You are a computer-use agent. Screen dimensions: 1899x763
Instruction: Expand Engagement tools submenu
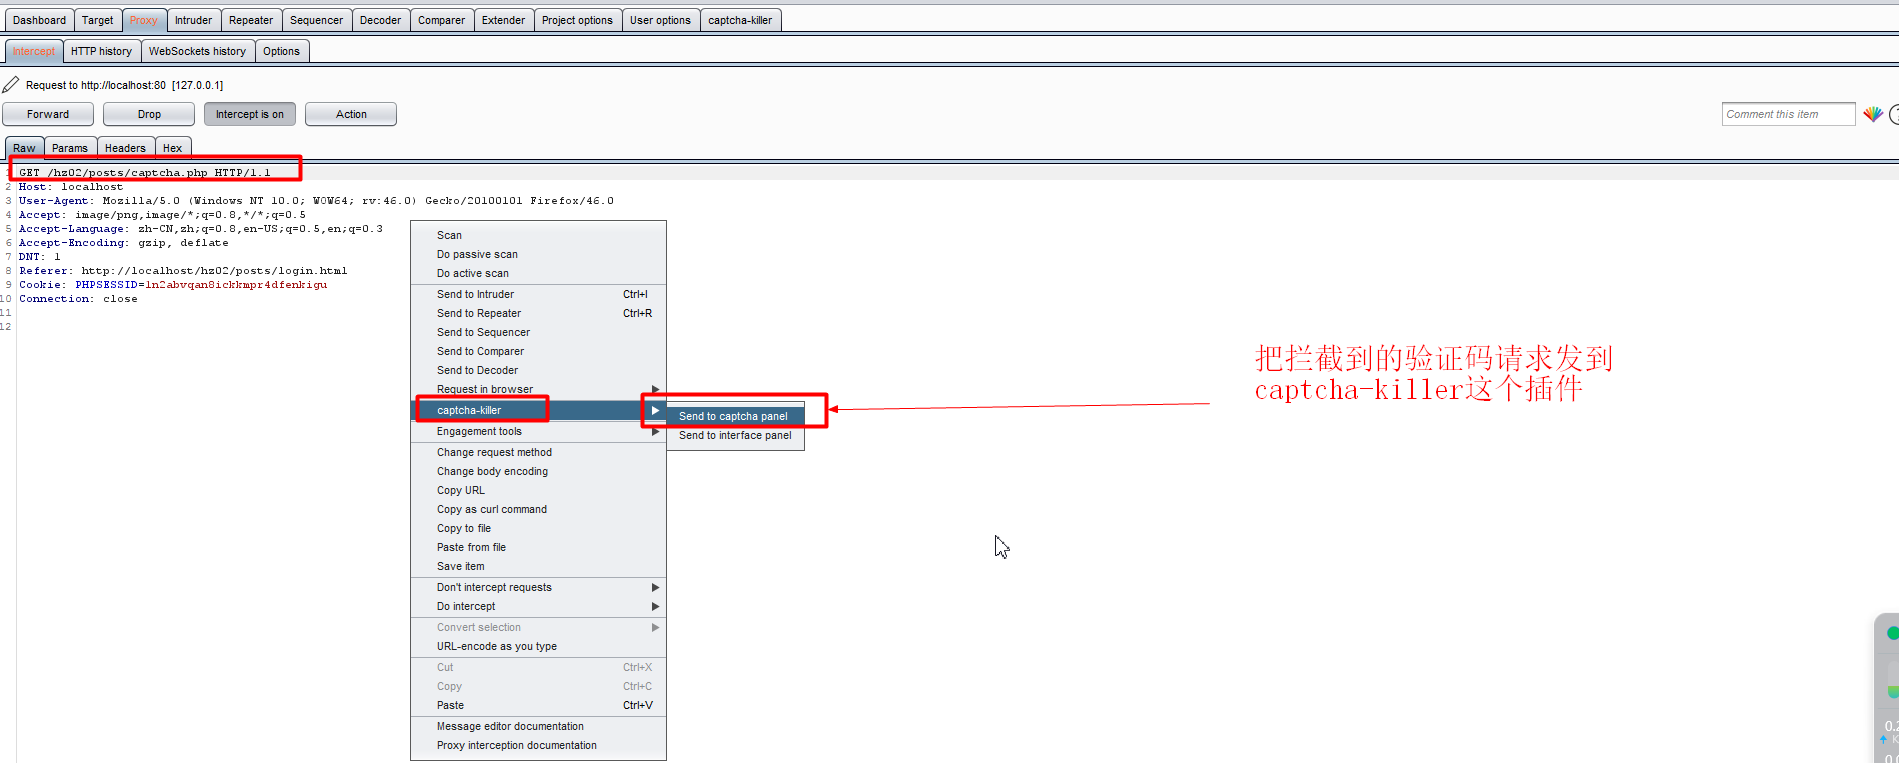[538, 432]
